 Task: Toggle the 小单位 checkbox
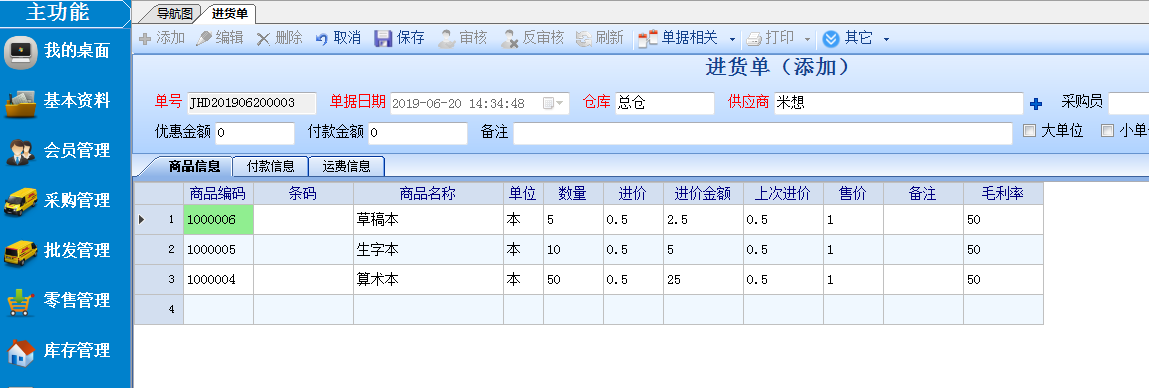coord(1107,131)
